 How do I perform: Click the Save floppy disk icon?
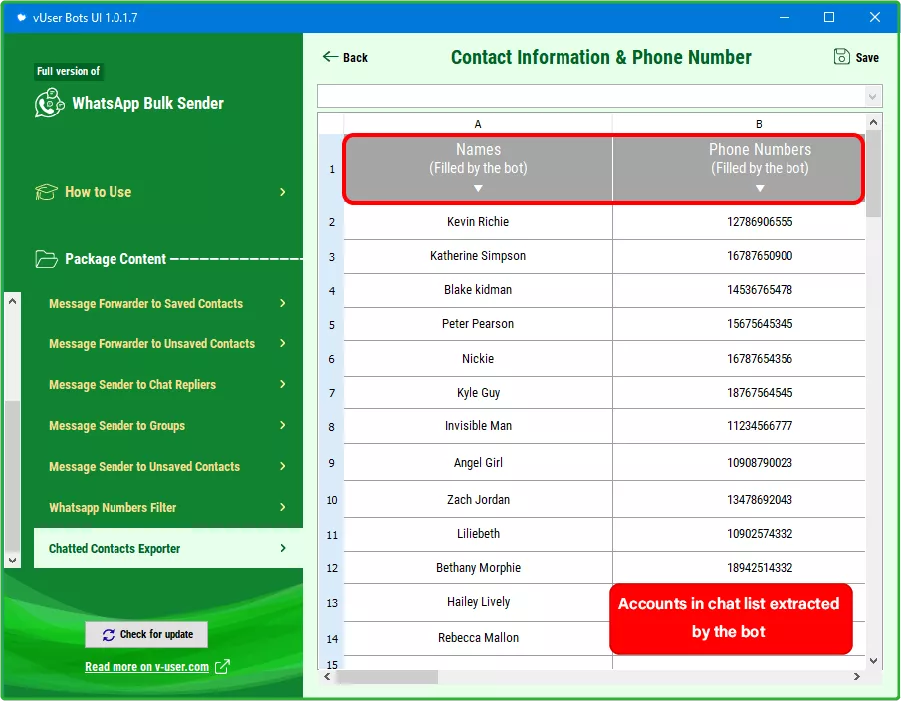(841, 56)
